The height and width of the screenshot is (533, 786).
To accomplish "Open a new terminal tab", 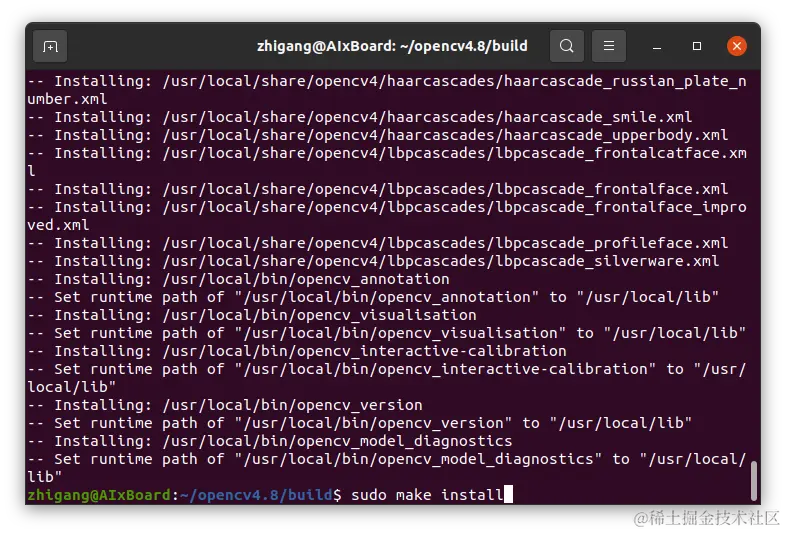I will [50, 46].
